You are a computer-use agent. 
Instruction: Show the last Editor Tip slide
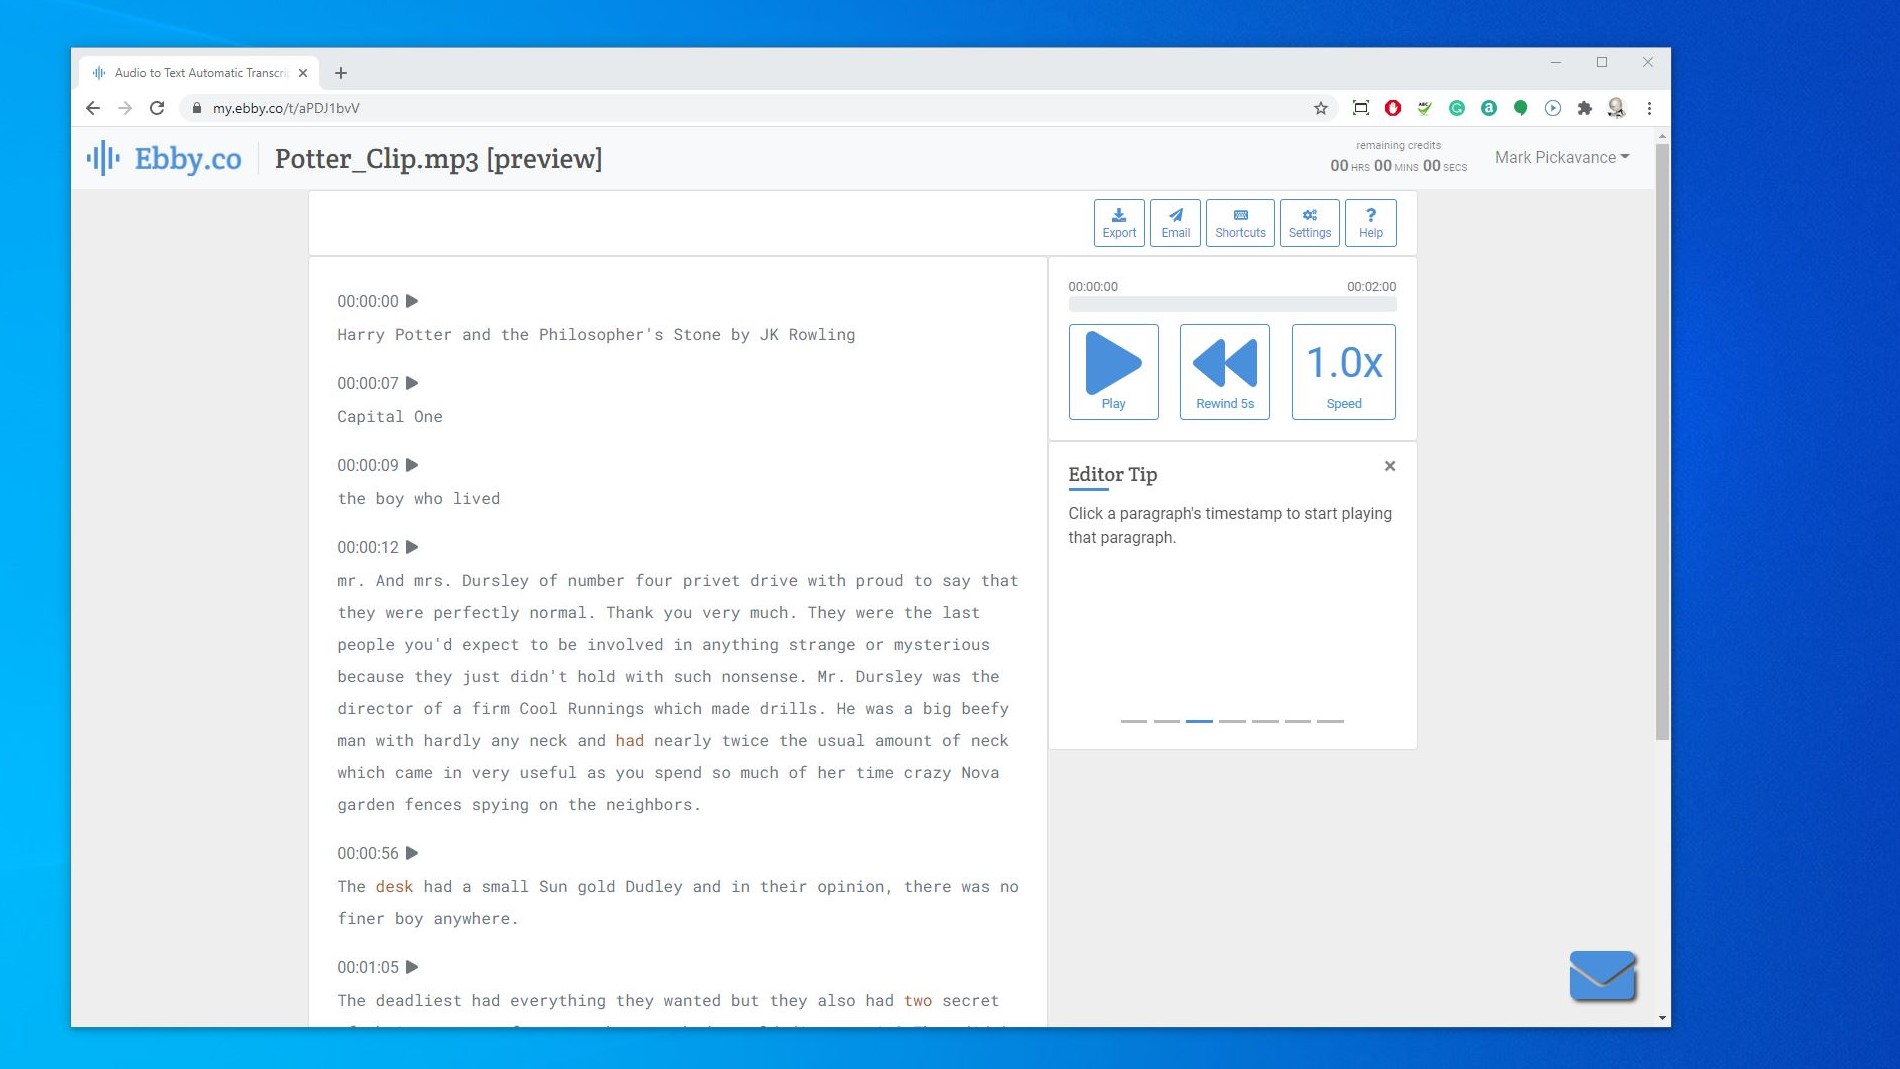point(1330,721)
